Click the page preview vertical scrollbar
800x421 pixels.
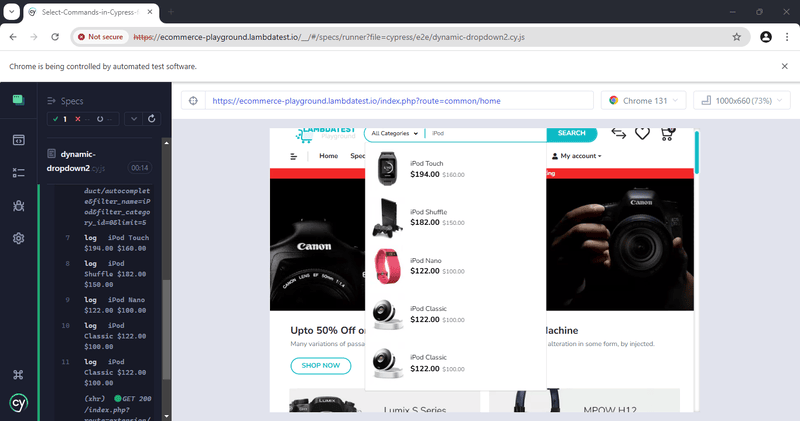tap(696, 153)
